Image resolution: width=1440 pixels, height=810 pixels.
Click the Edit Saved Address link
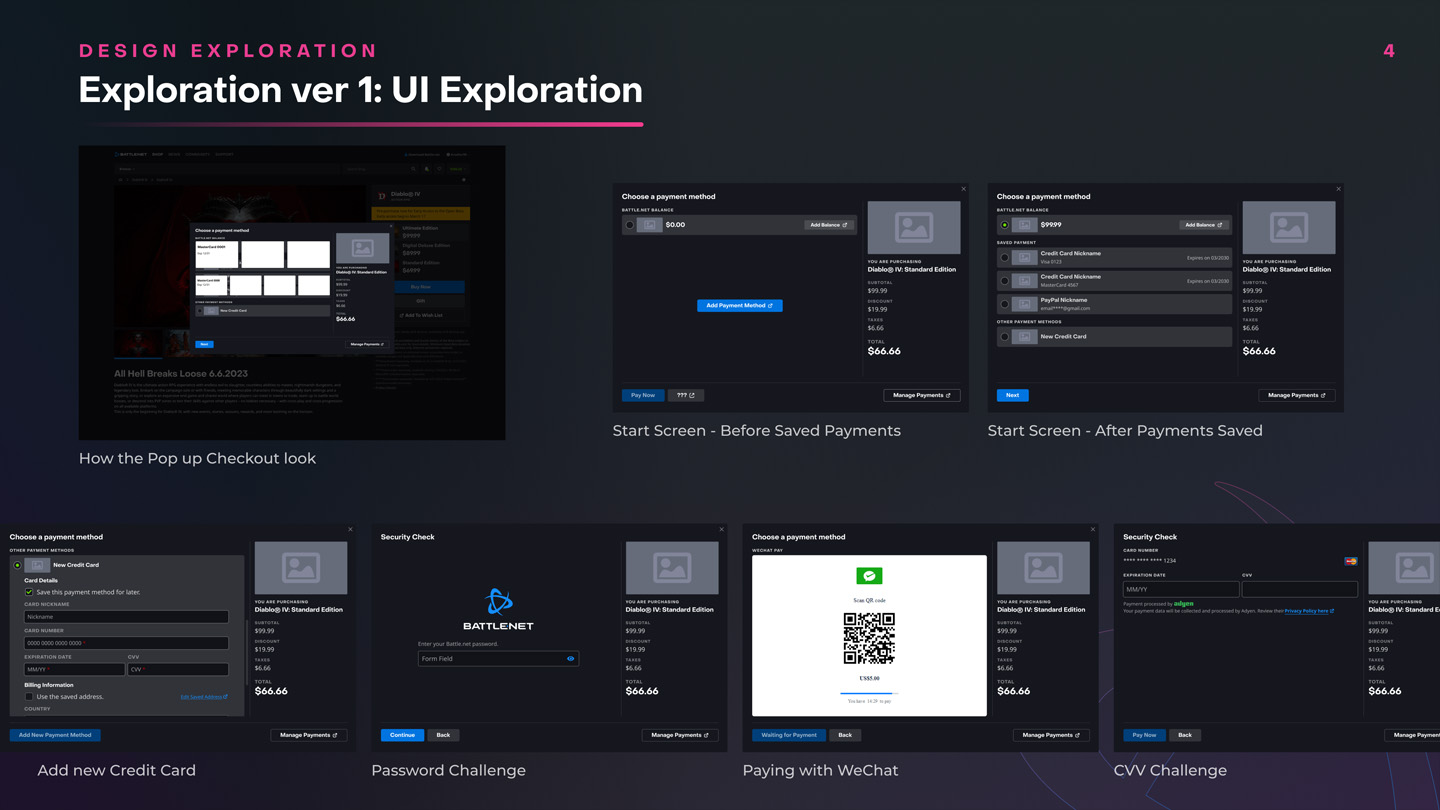coord(203,697)
